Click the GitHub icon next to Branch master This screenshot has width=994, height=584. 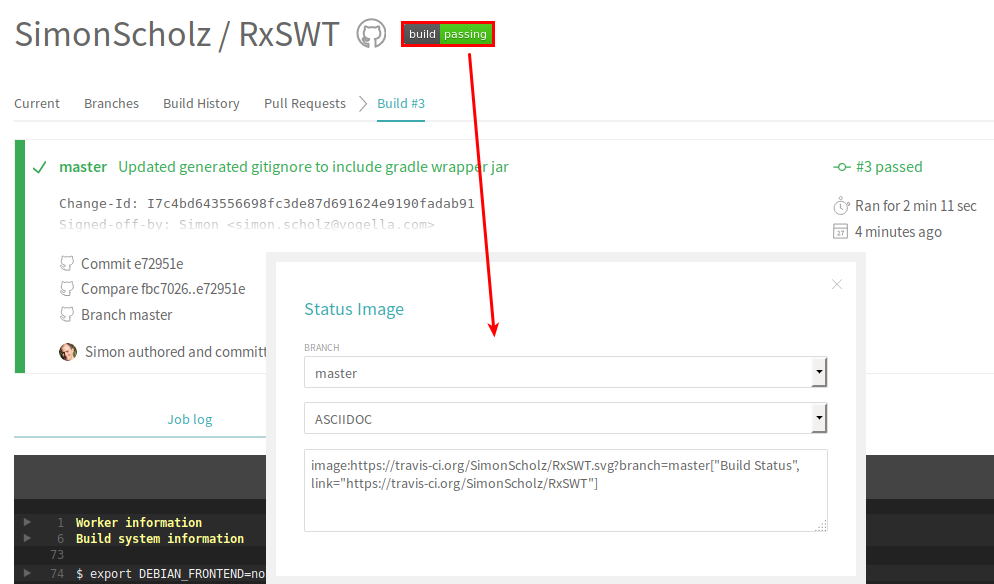[67, 314]
